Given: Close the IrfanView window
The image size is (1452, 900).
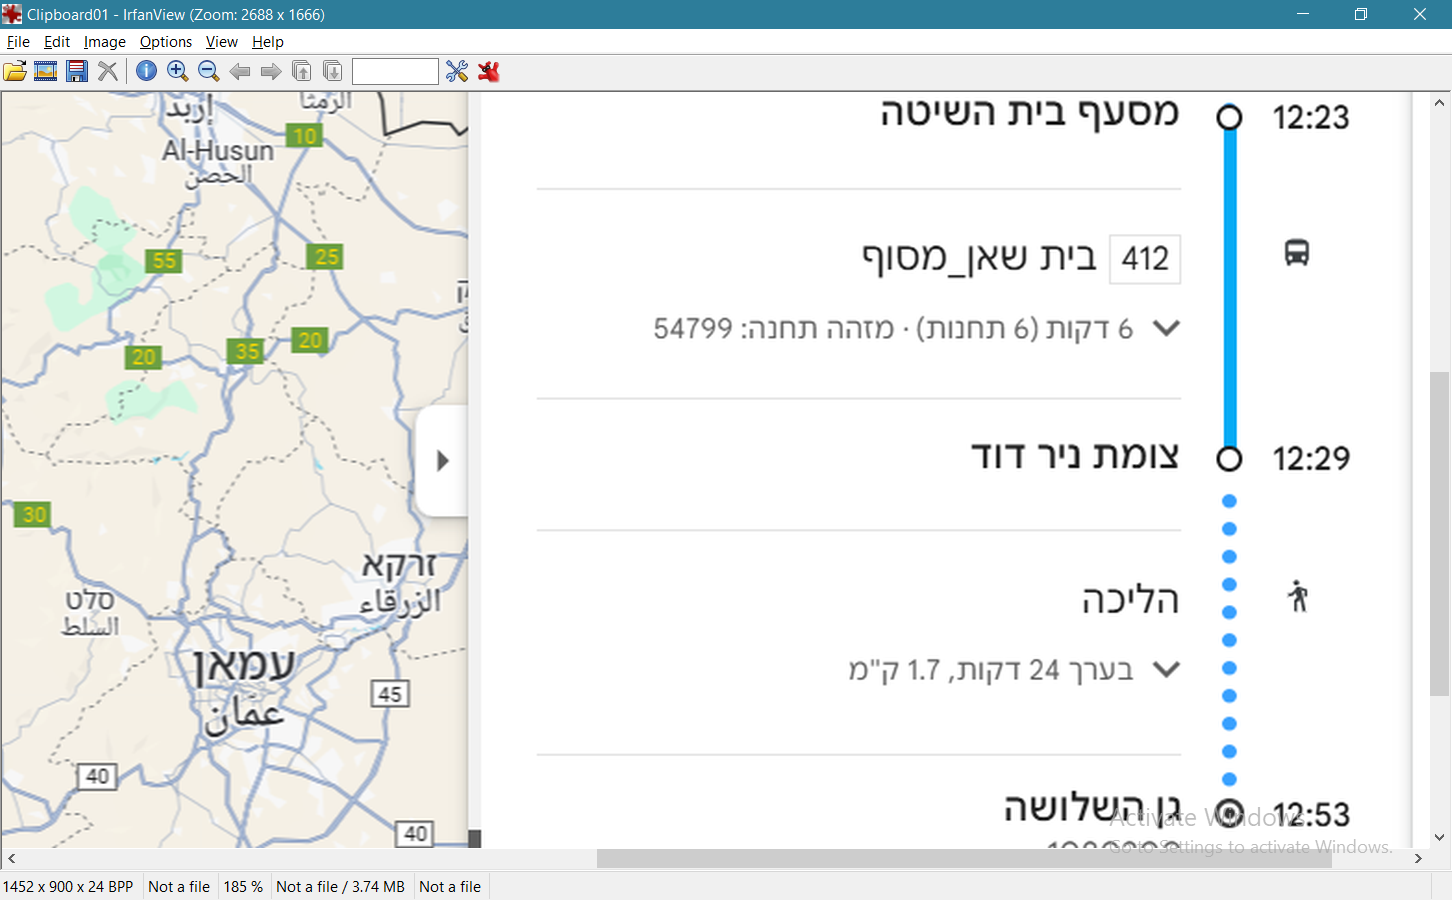Looking at the screenshot, I should pyautogui.click(x=1420, y=14).
